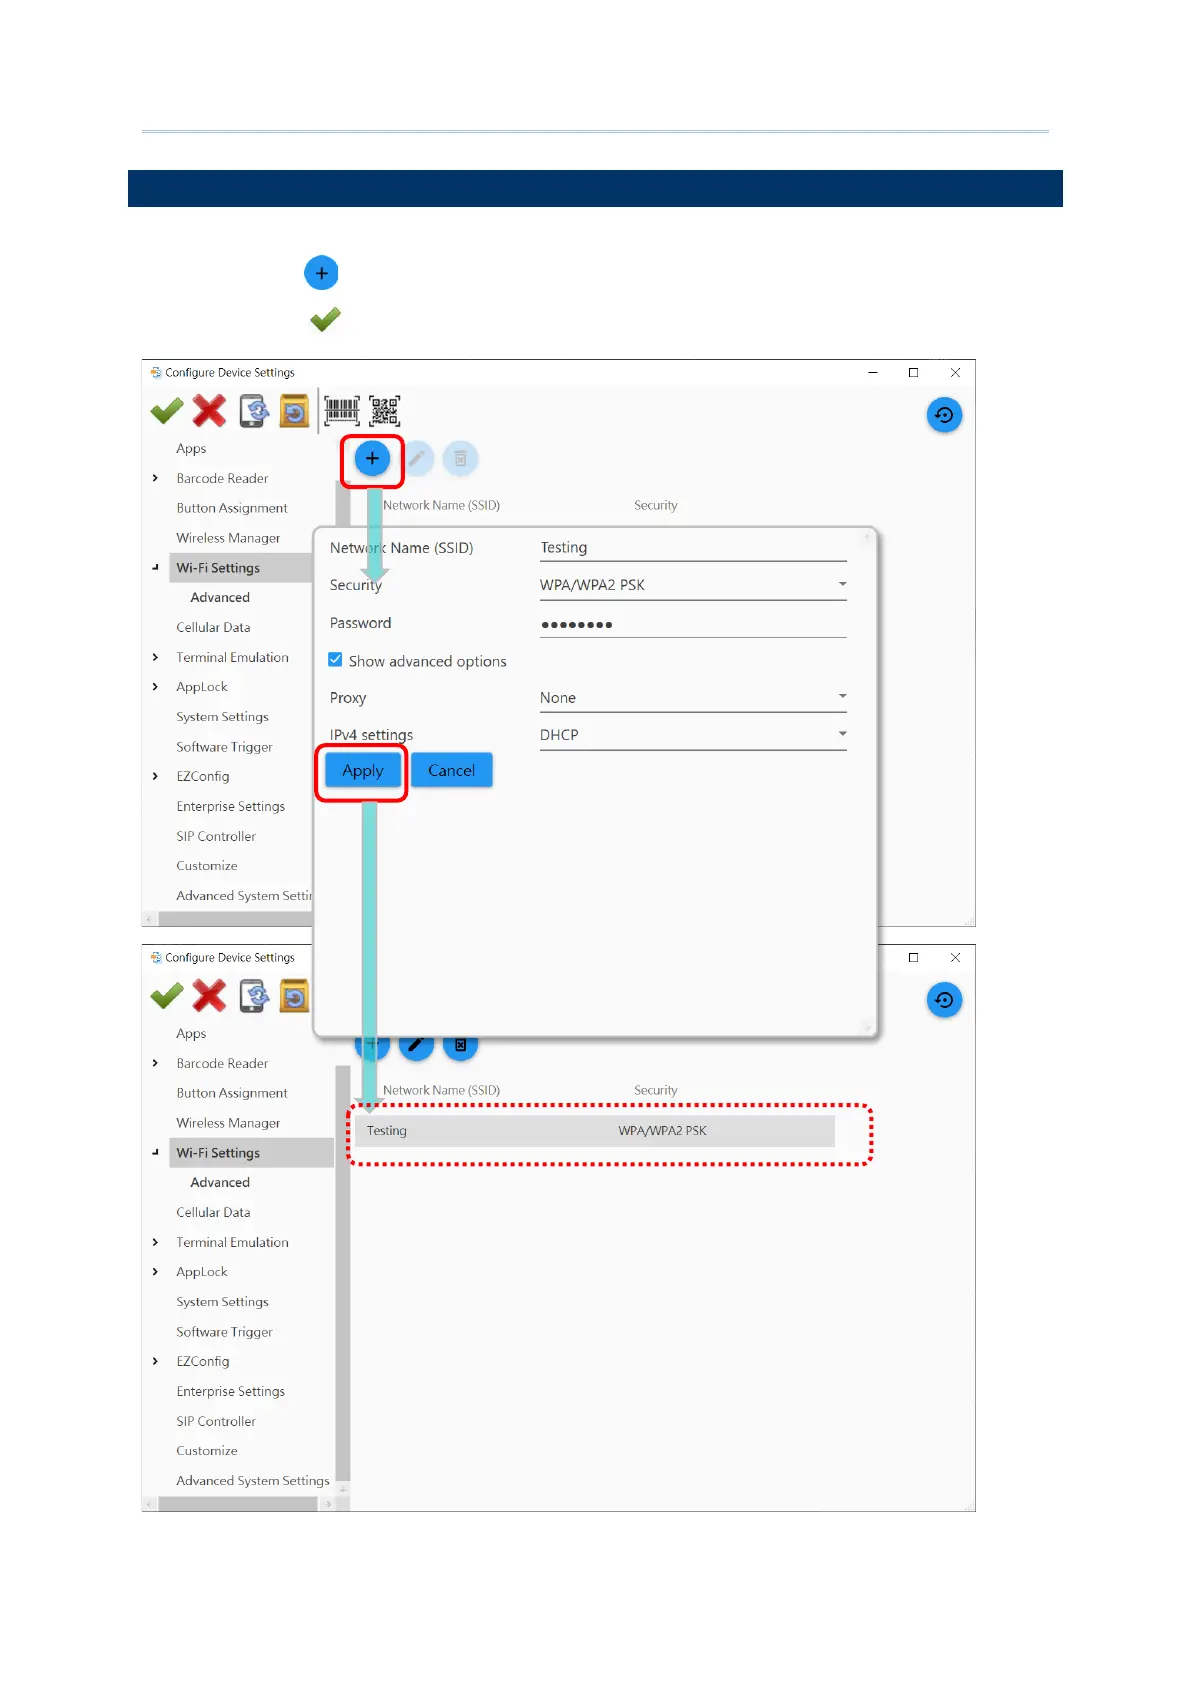Select the Testing network row in lower window
The width and height of the screenshot is (1191, 1683).
(x=595, y=1131)
